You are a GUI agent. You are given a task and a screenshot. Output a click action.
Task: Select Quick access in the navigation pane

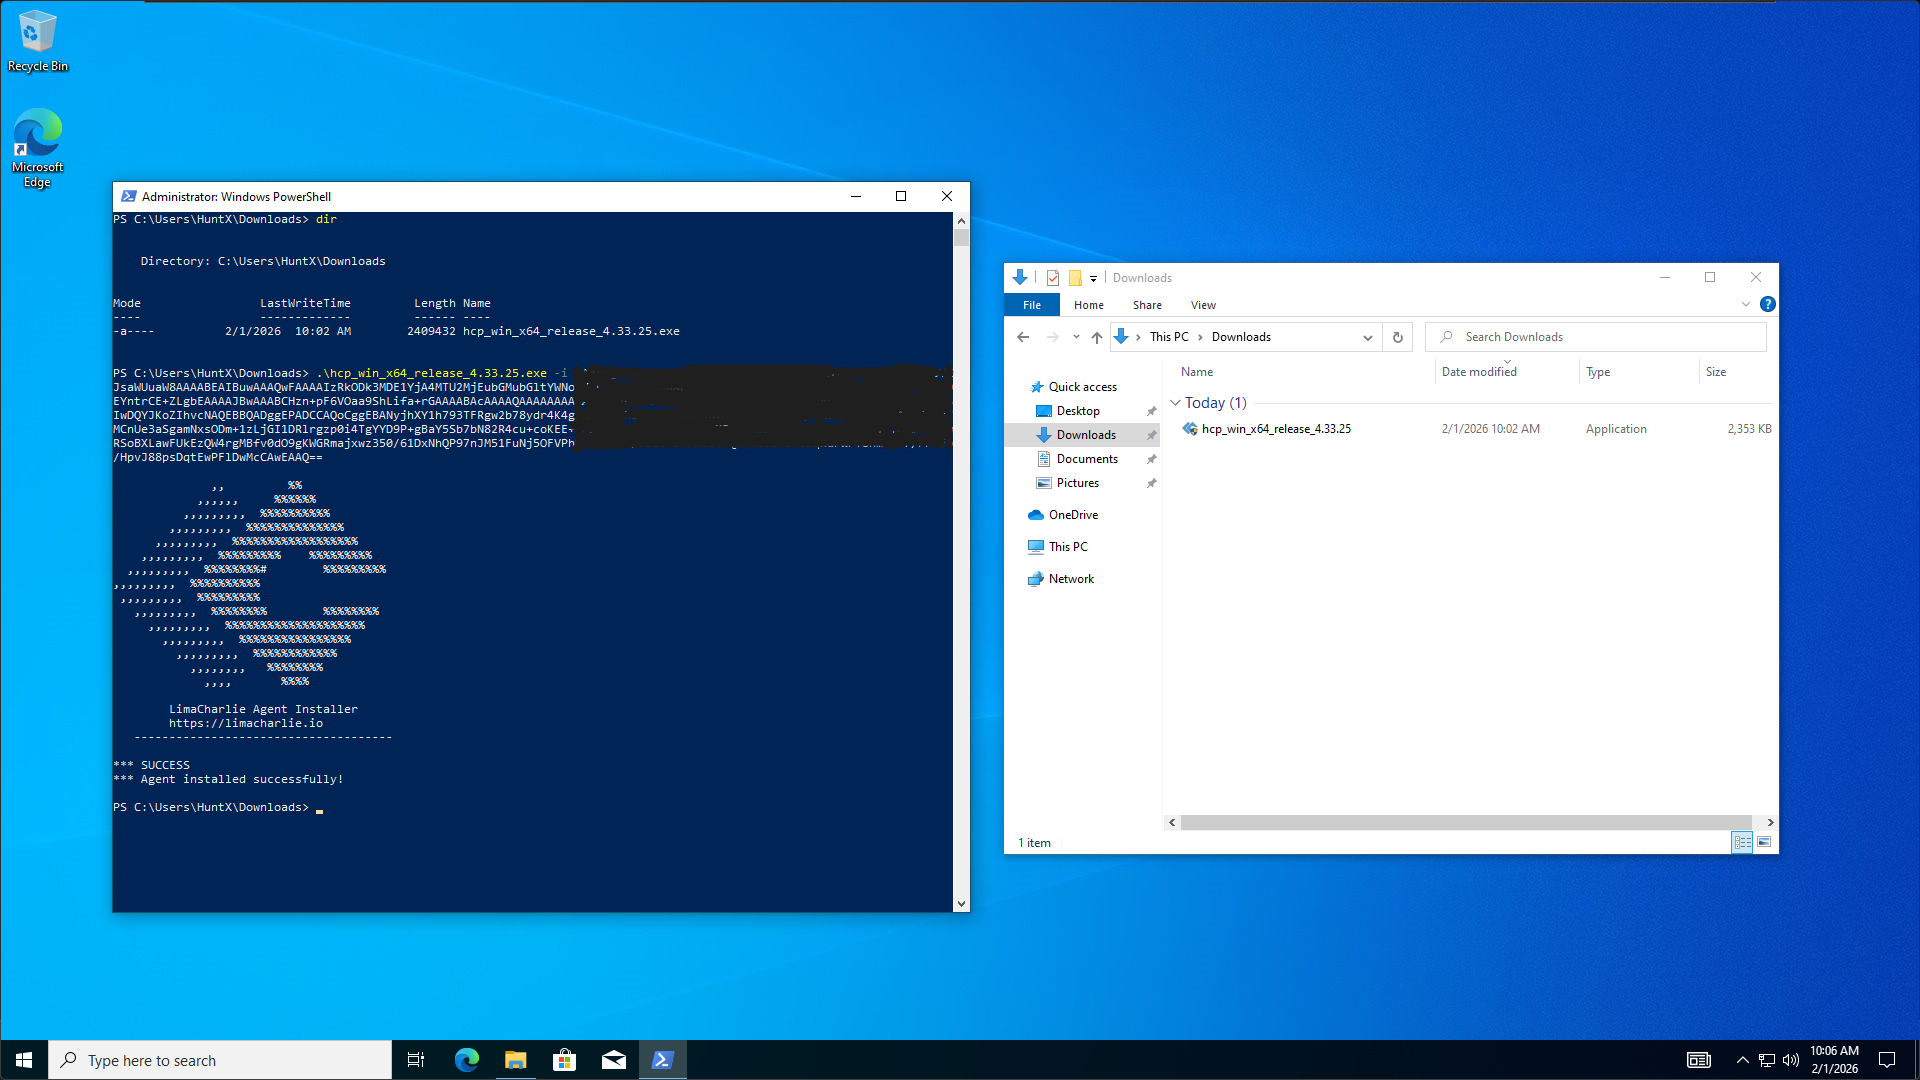[x=1082, y=387]
